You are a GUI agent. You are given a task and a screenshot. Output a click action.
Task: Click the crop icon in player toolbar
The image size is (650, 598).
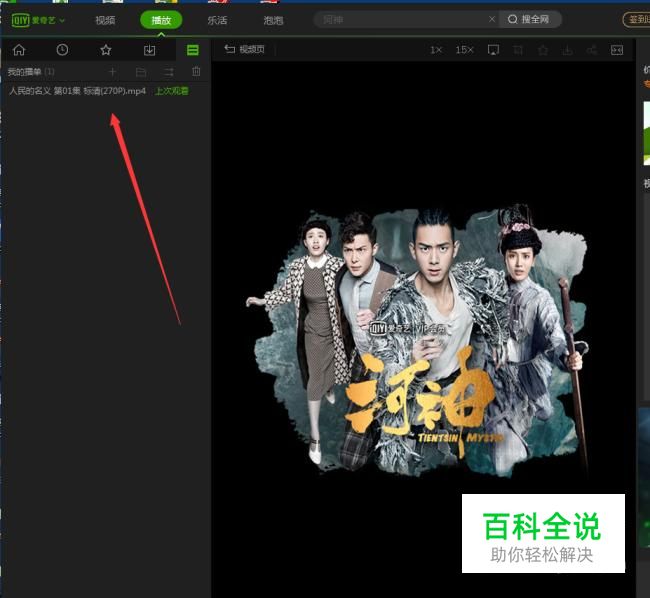coord(518,50)
